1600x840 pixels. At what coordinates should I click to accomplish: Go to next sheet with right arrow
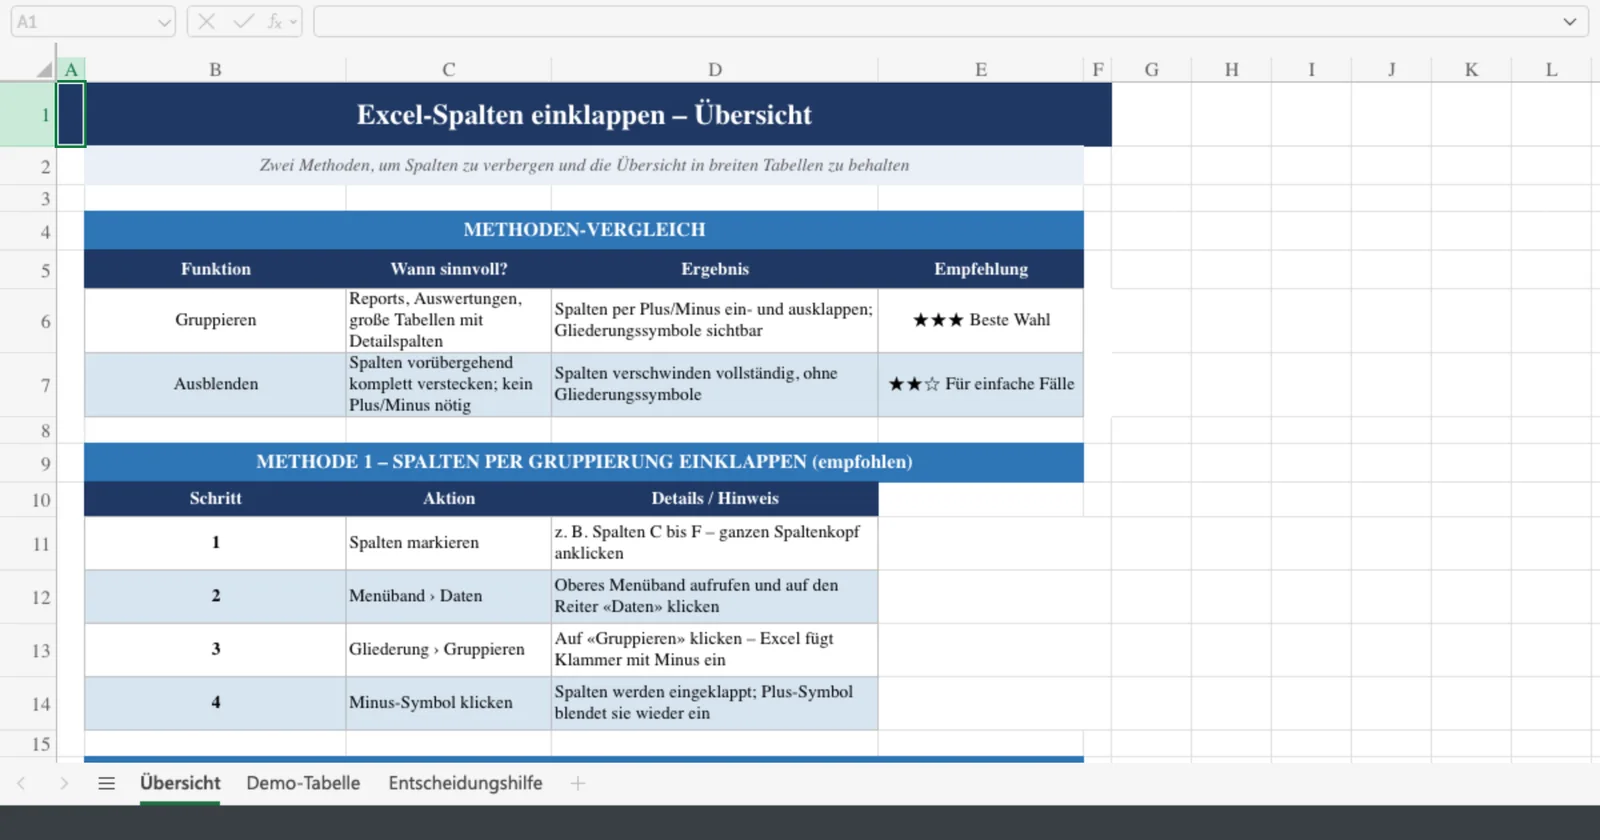(64, 783)
